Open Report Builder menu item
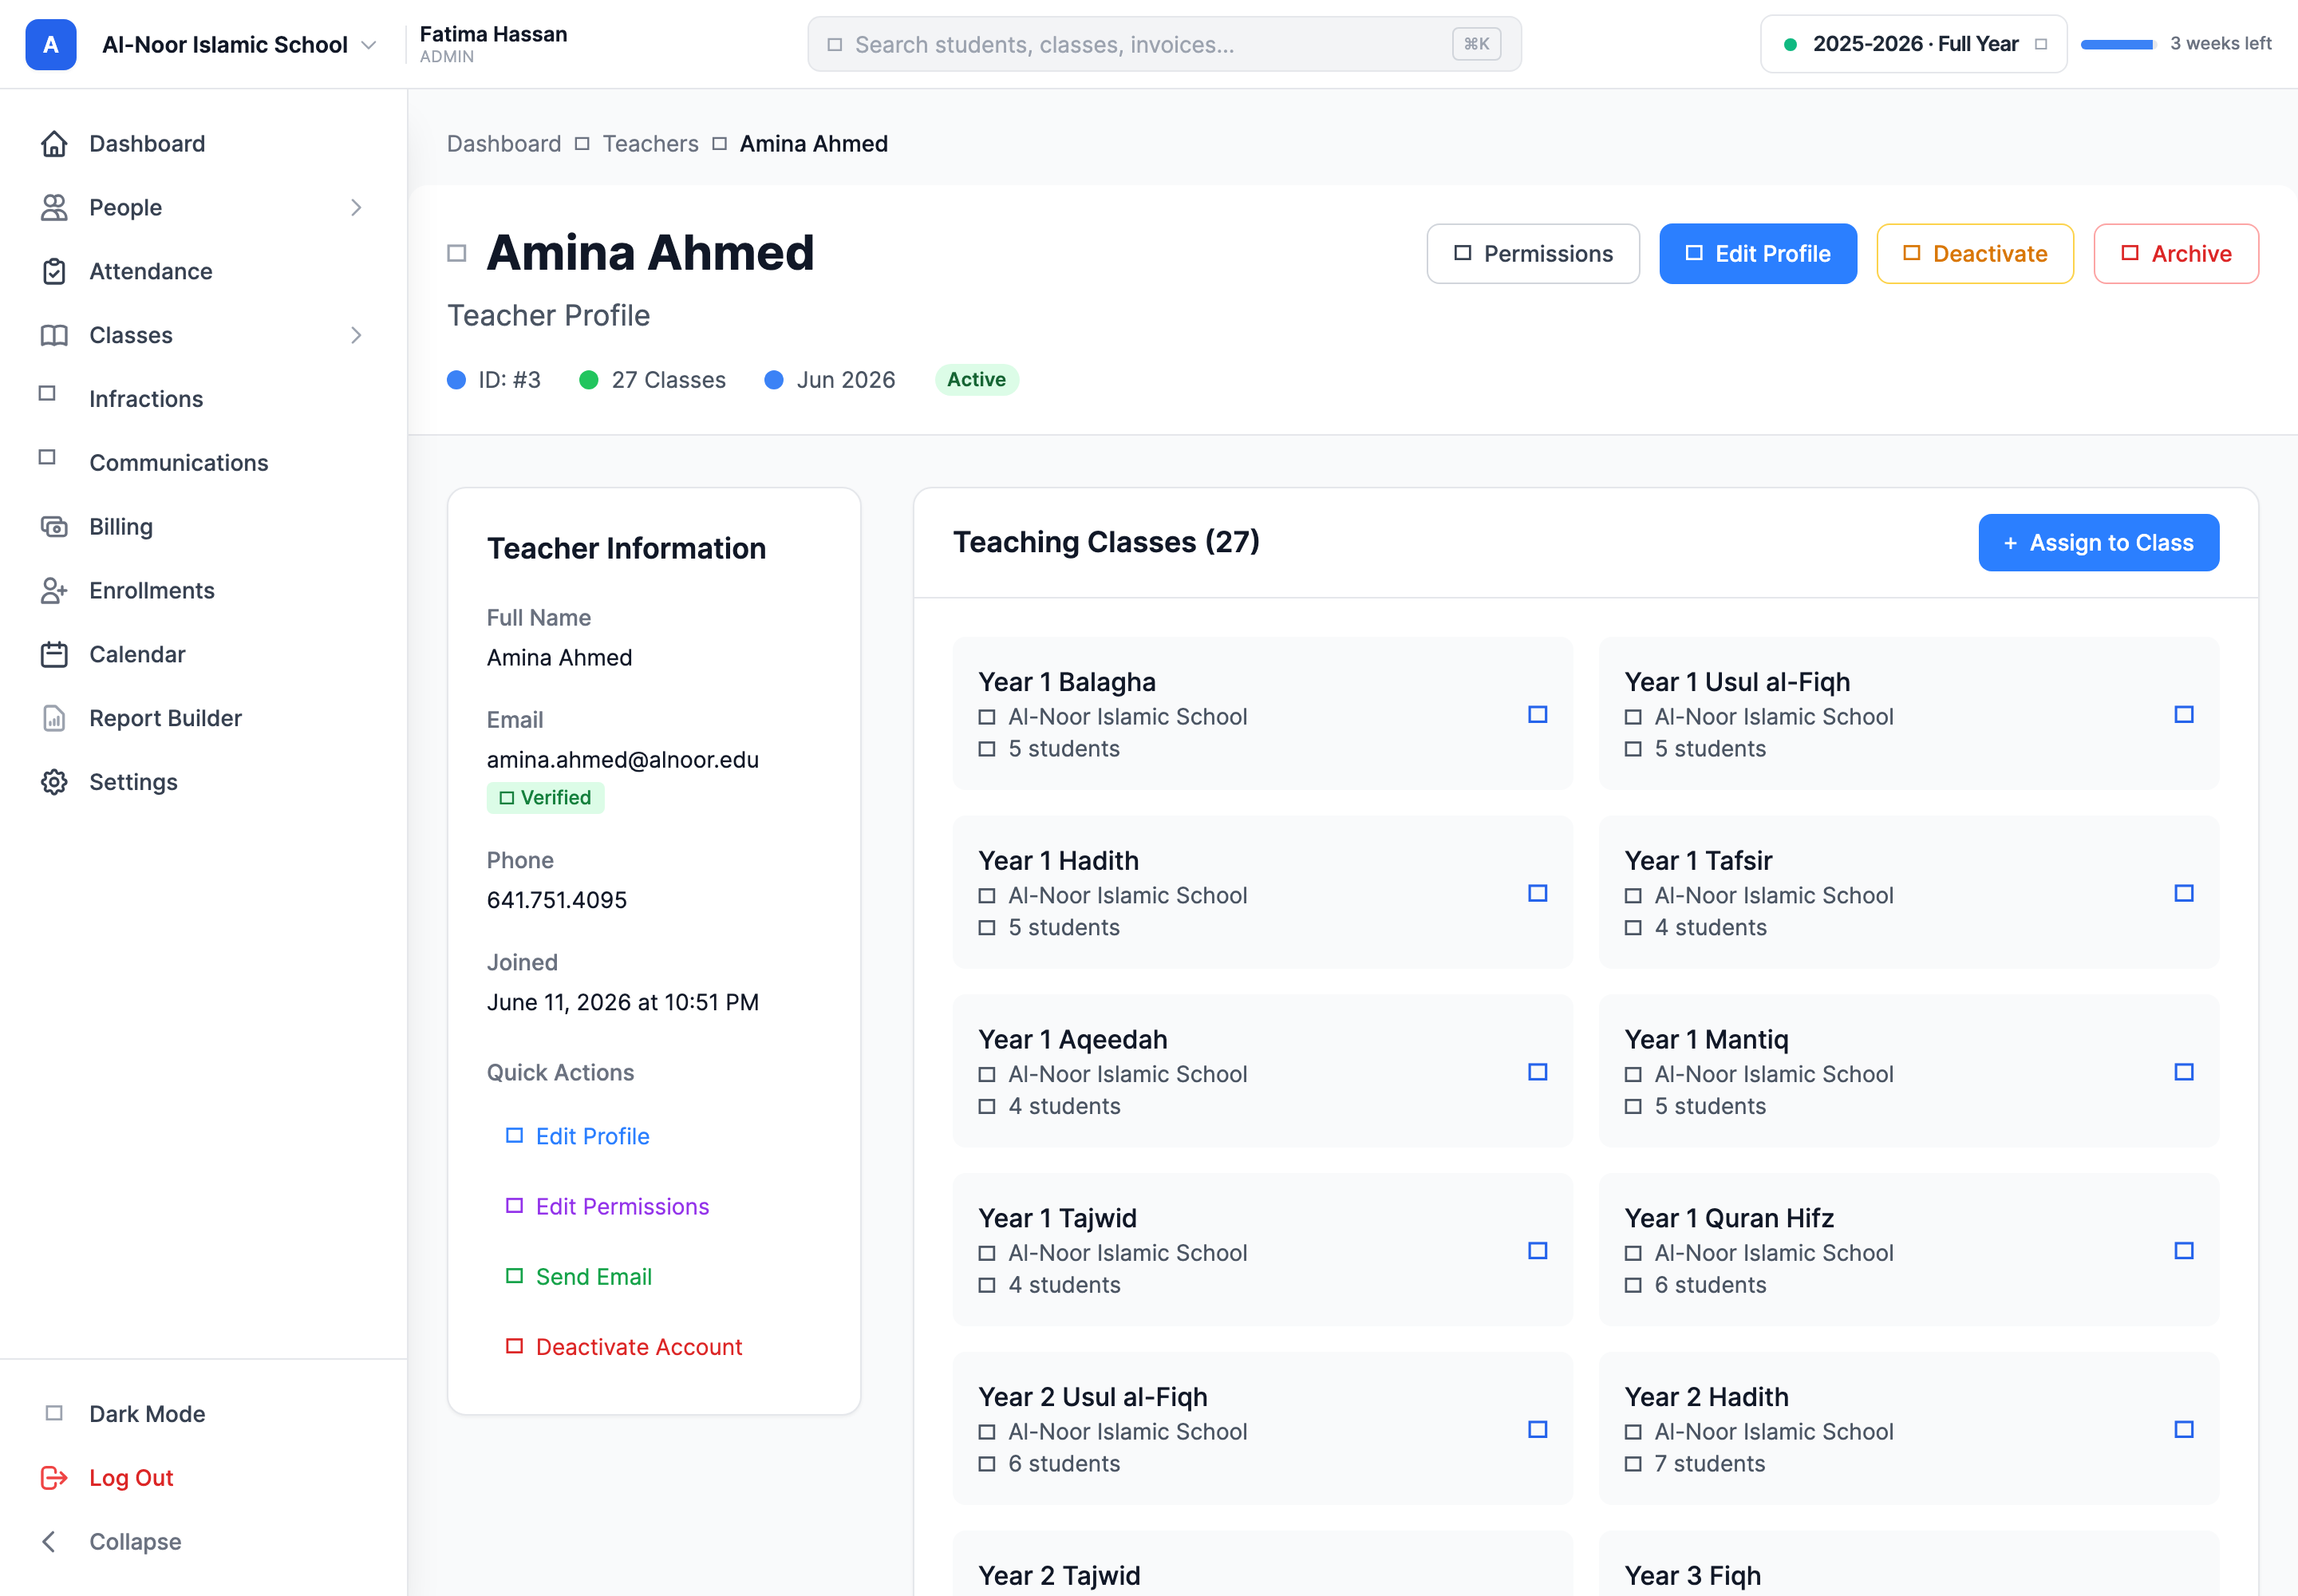Viewport: 2298px width, 1596px height. 204,719
